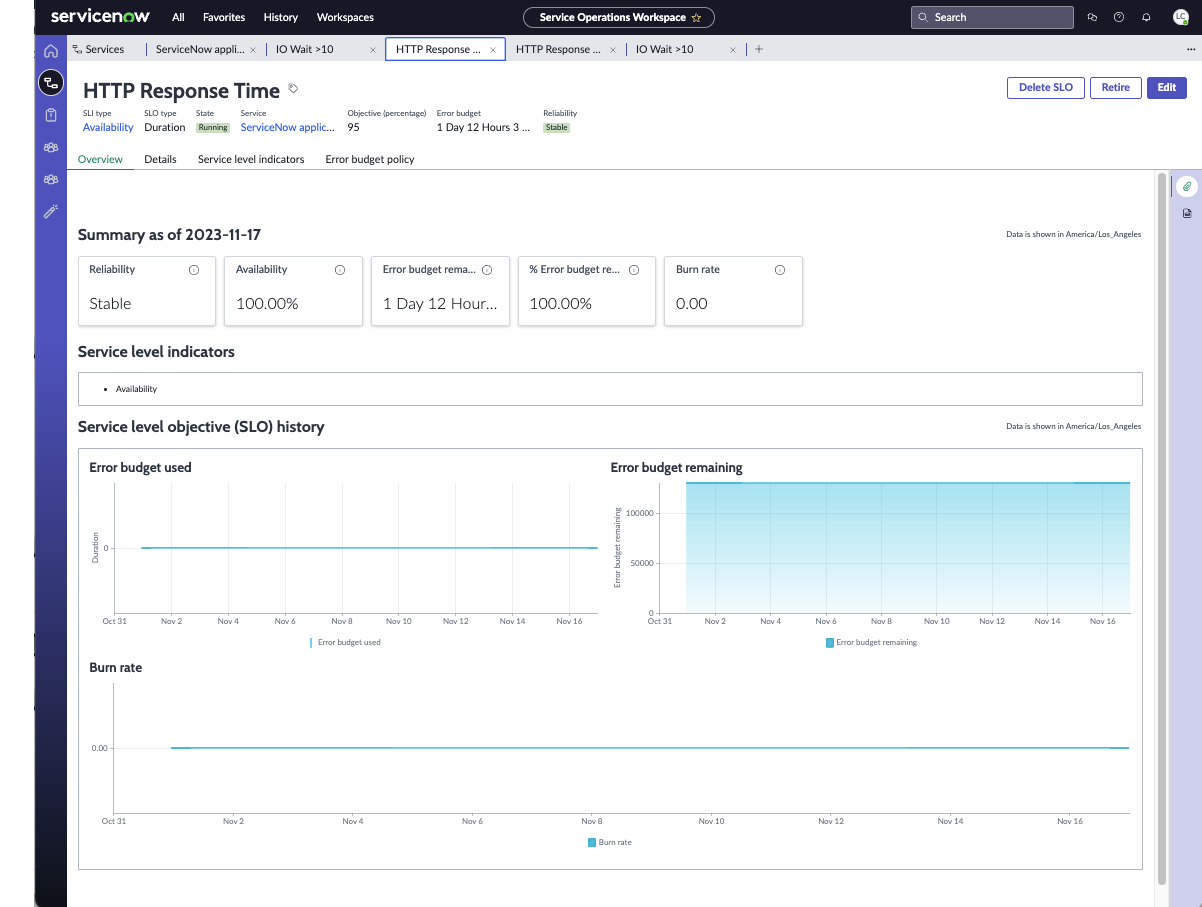Open the Availability SLI type link
Screen dimensions: 1202x907
[108, 127]
